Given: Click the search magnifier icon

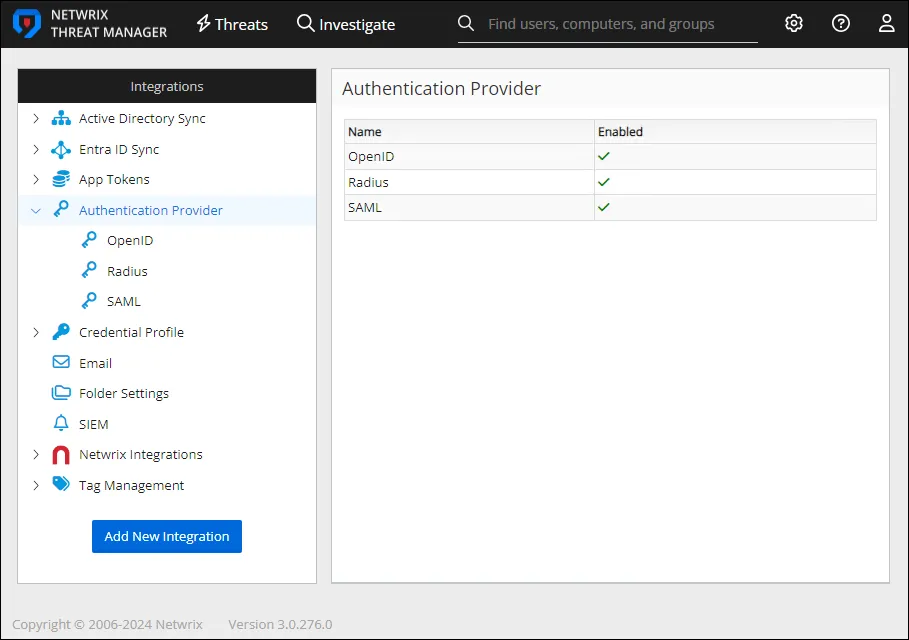Looking at the screenshot, I should click(x=466, y=23).
